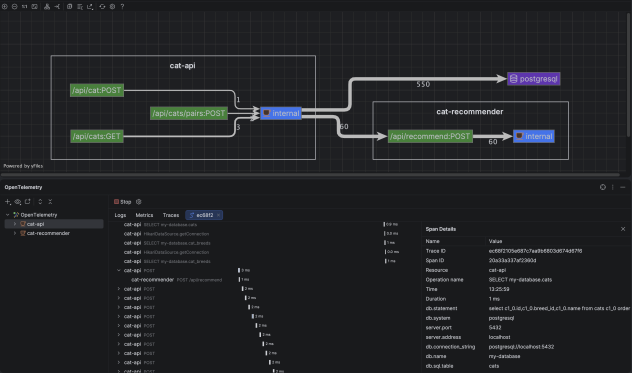
Task: Fit diagram content to window
Action: coord(35,6)
